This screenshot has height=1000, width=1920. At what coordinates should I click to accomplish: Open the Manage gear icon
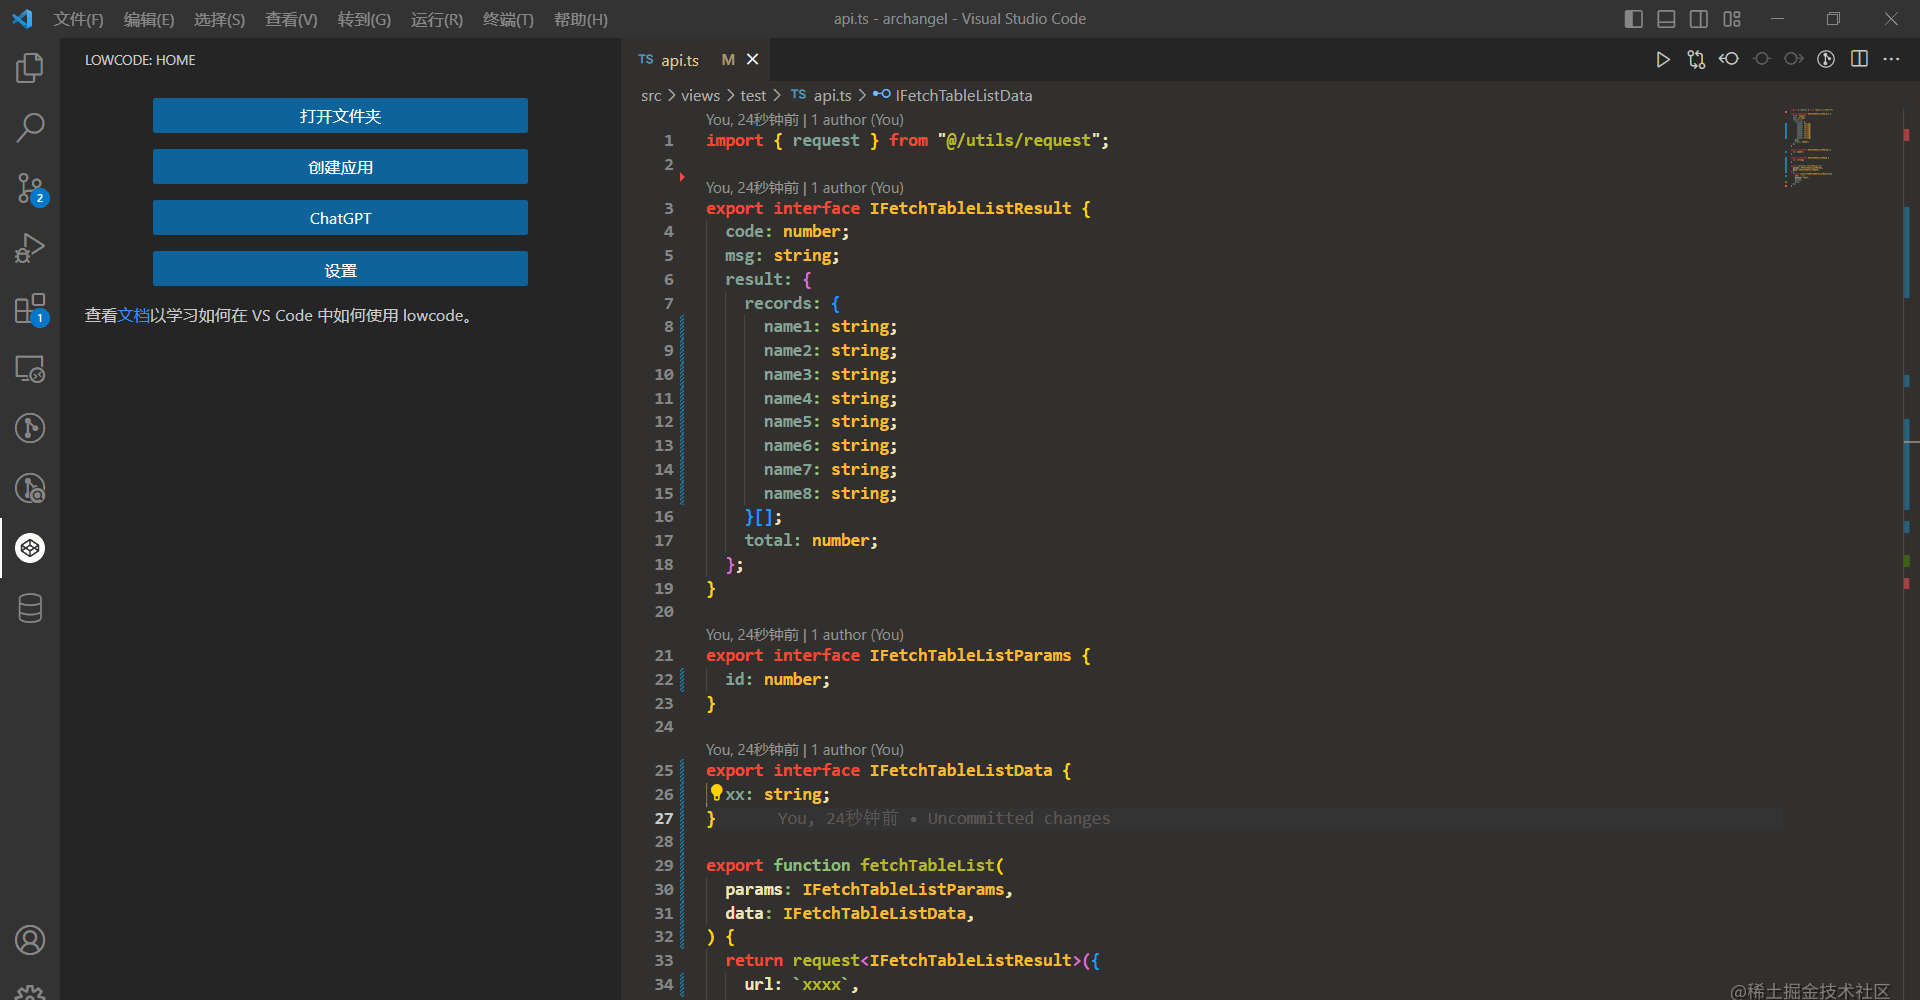[x=30, y=992]
